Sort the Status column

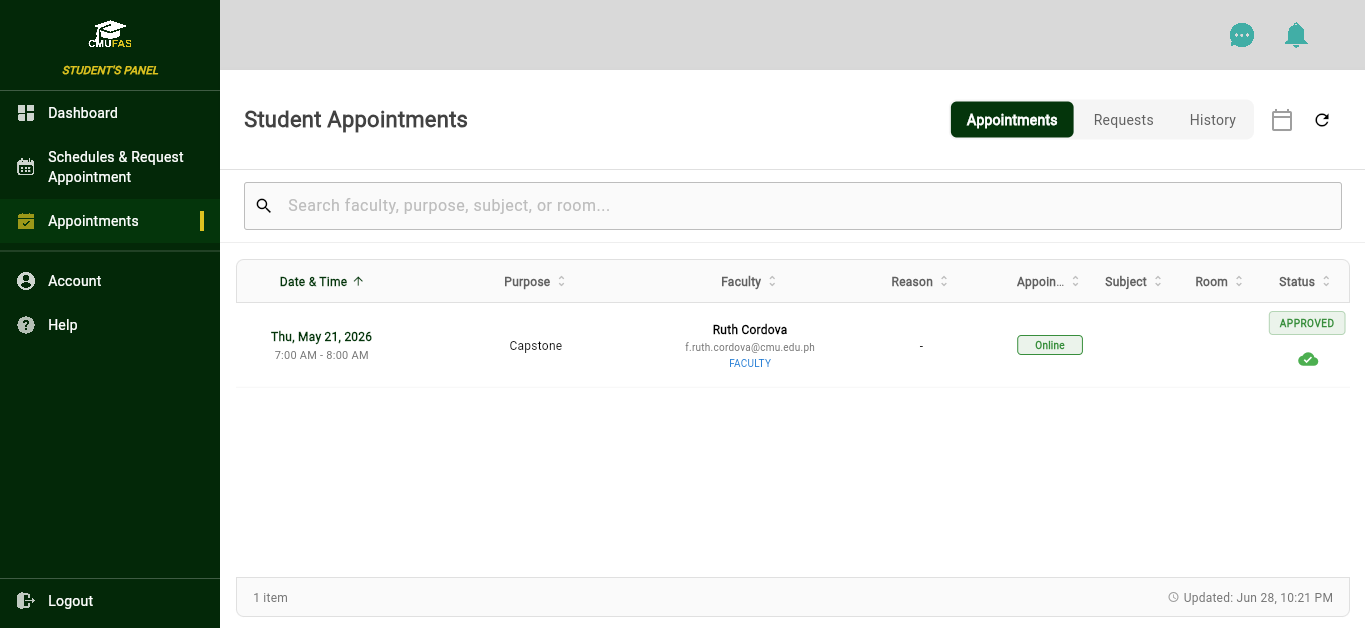1305,282
